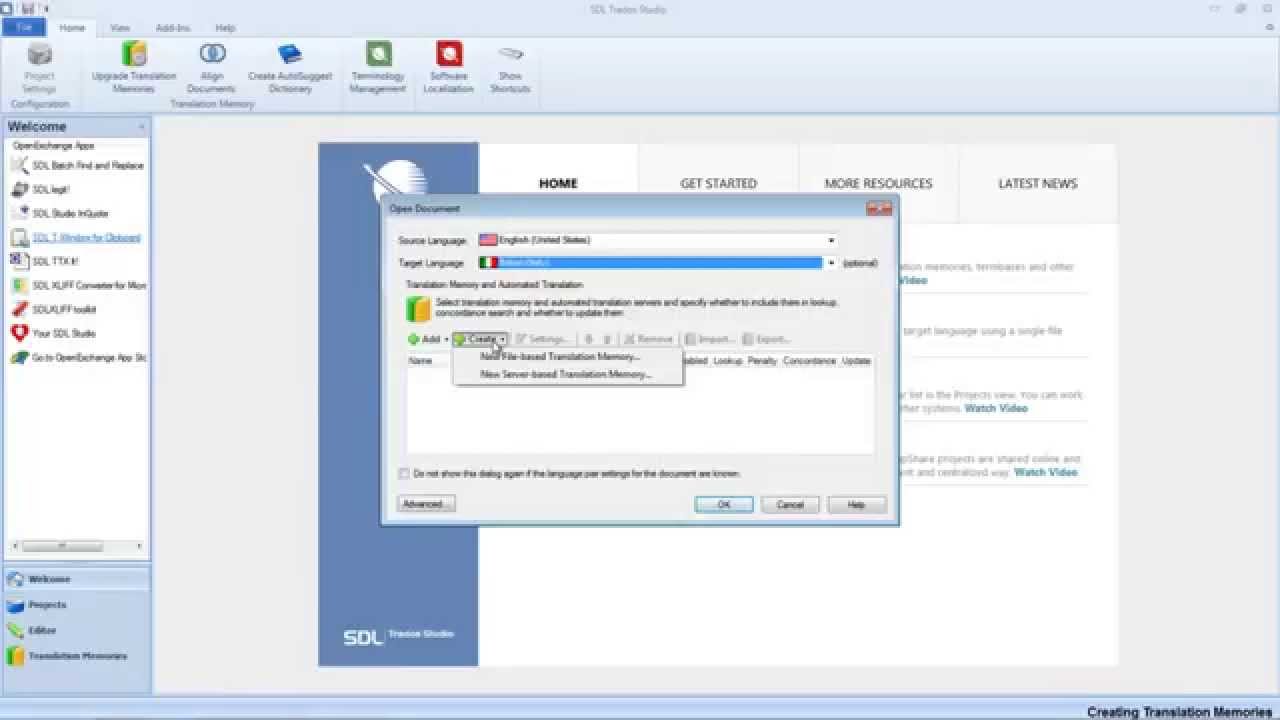Check Do not show this dialog again

pos(404,473)
